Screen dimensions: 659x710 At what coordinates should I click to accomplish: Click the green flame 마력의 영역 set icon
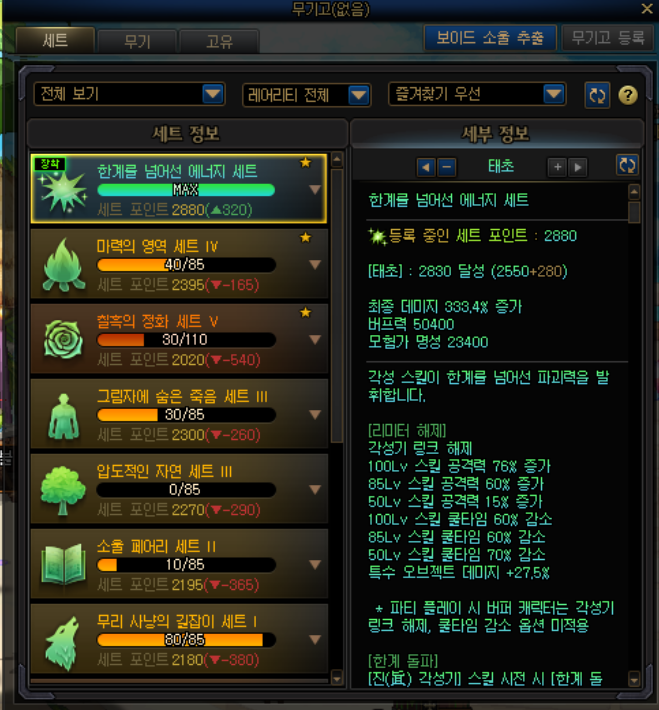coord(63,264)
